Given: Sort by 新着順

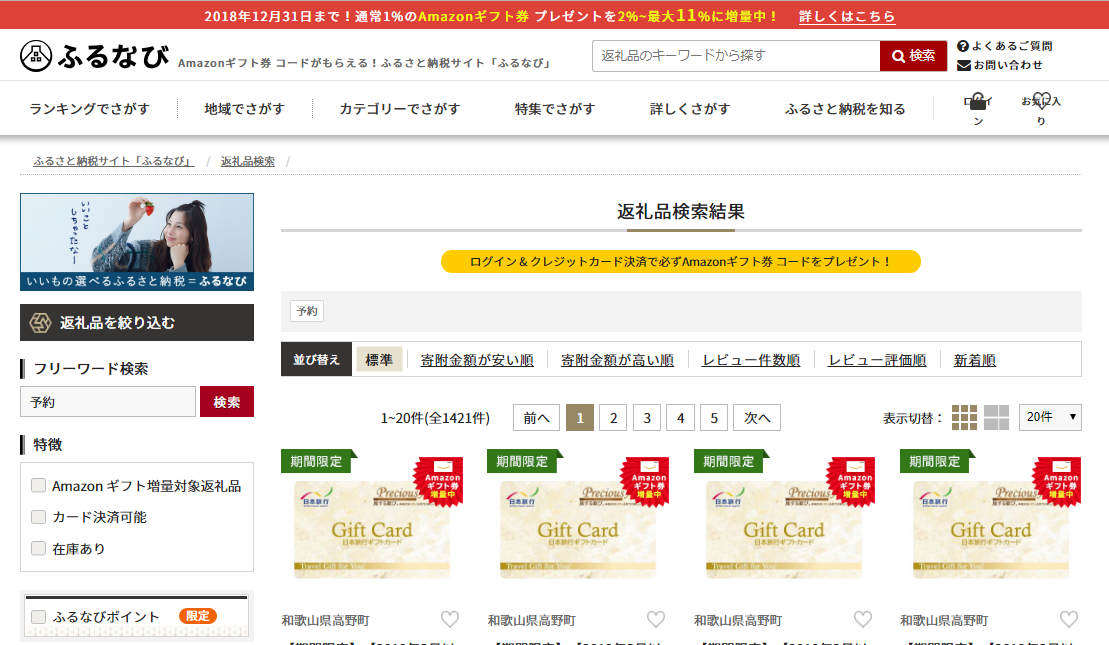Looking at the screenshot, I should (975, 360).
